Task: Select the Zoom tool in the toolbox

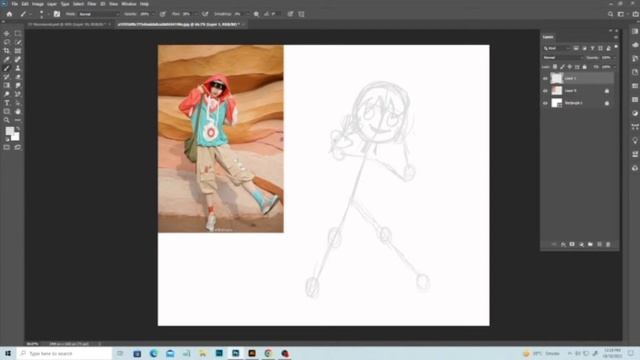Action: coord(7,120)
